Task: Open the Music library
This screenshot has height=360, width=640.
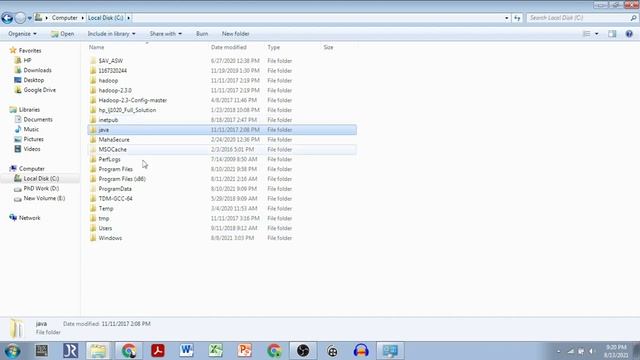Action: 31,129
